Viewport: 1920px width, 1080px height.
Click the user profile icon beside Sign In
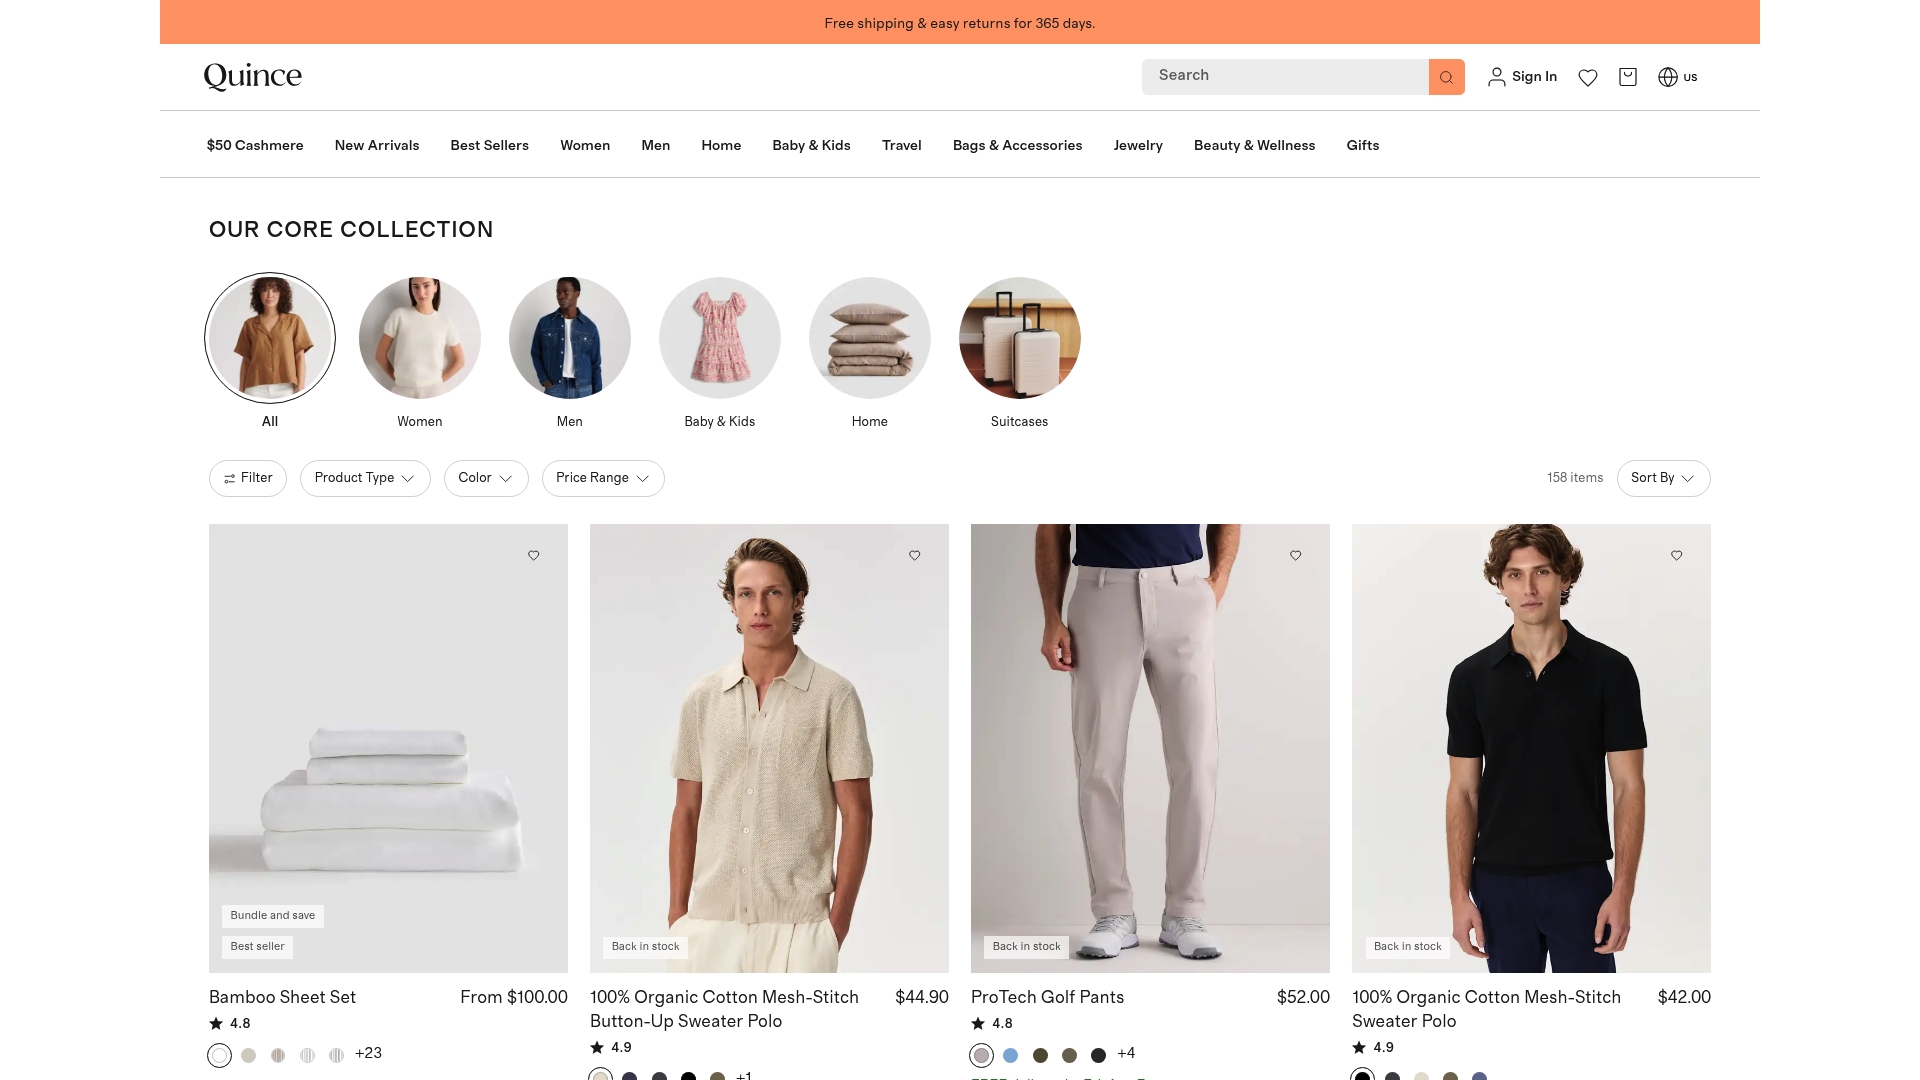point(1497,77)
